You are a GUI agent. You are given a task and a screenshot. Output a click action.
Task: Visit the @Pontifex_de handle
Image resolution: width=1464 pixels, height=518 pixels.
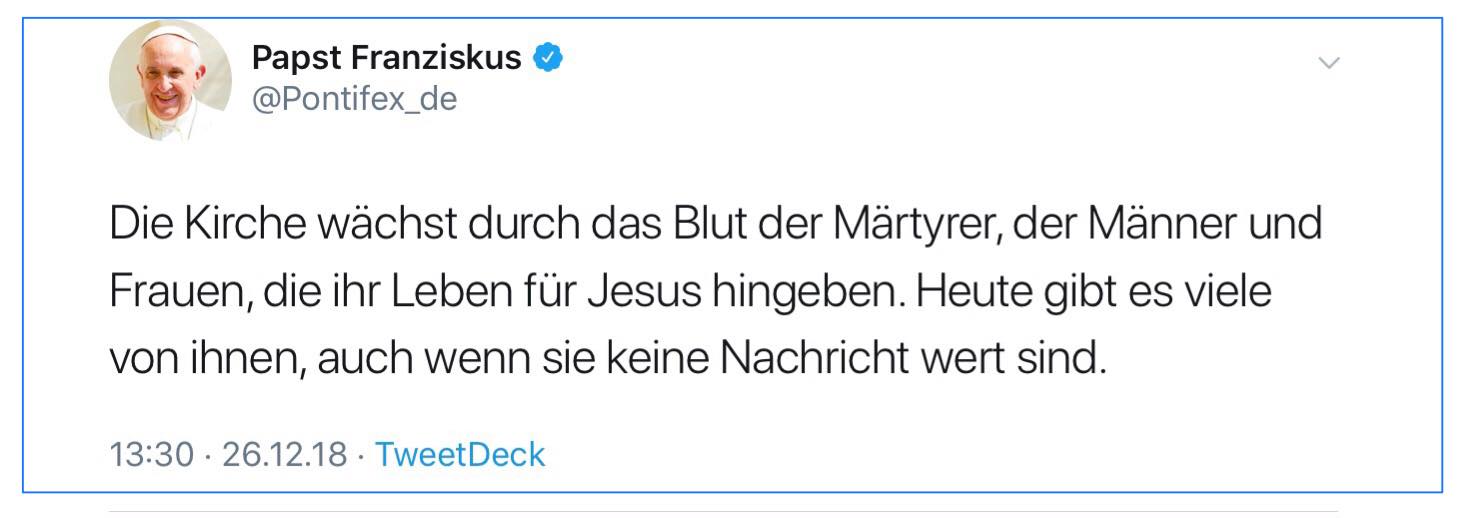point(354,99)
